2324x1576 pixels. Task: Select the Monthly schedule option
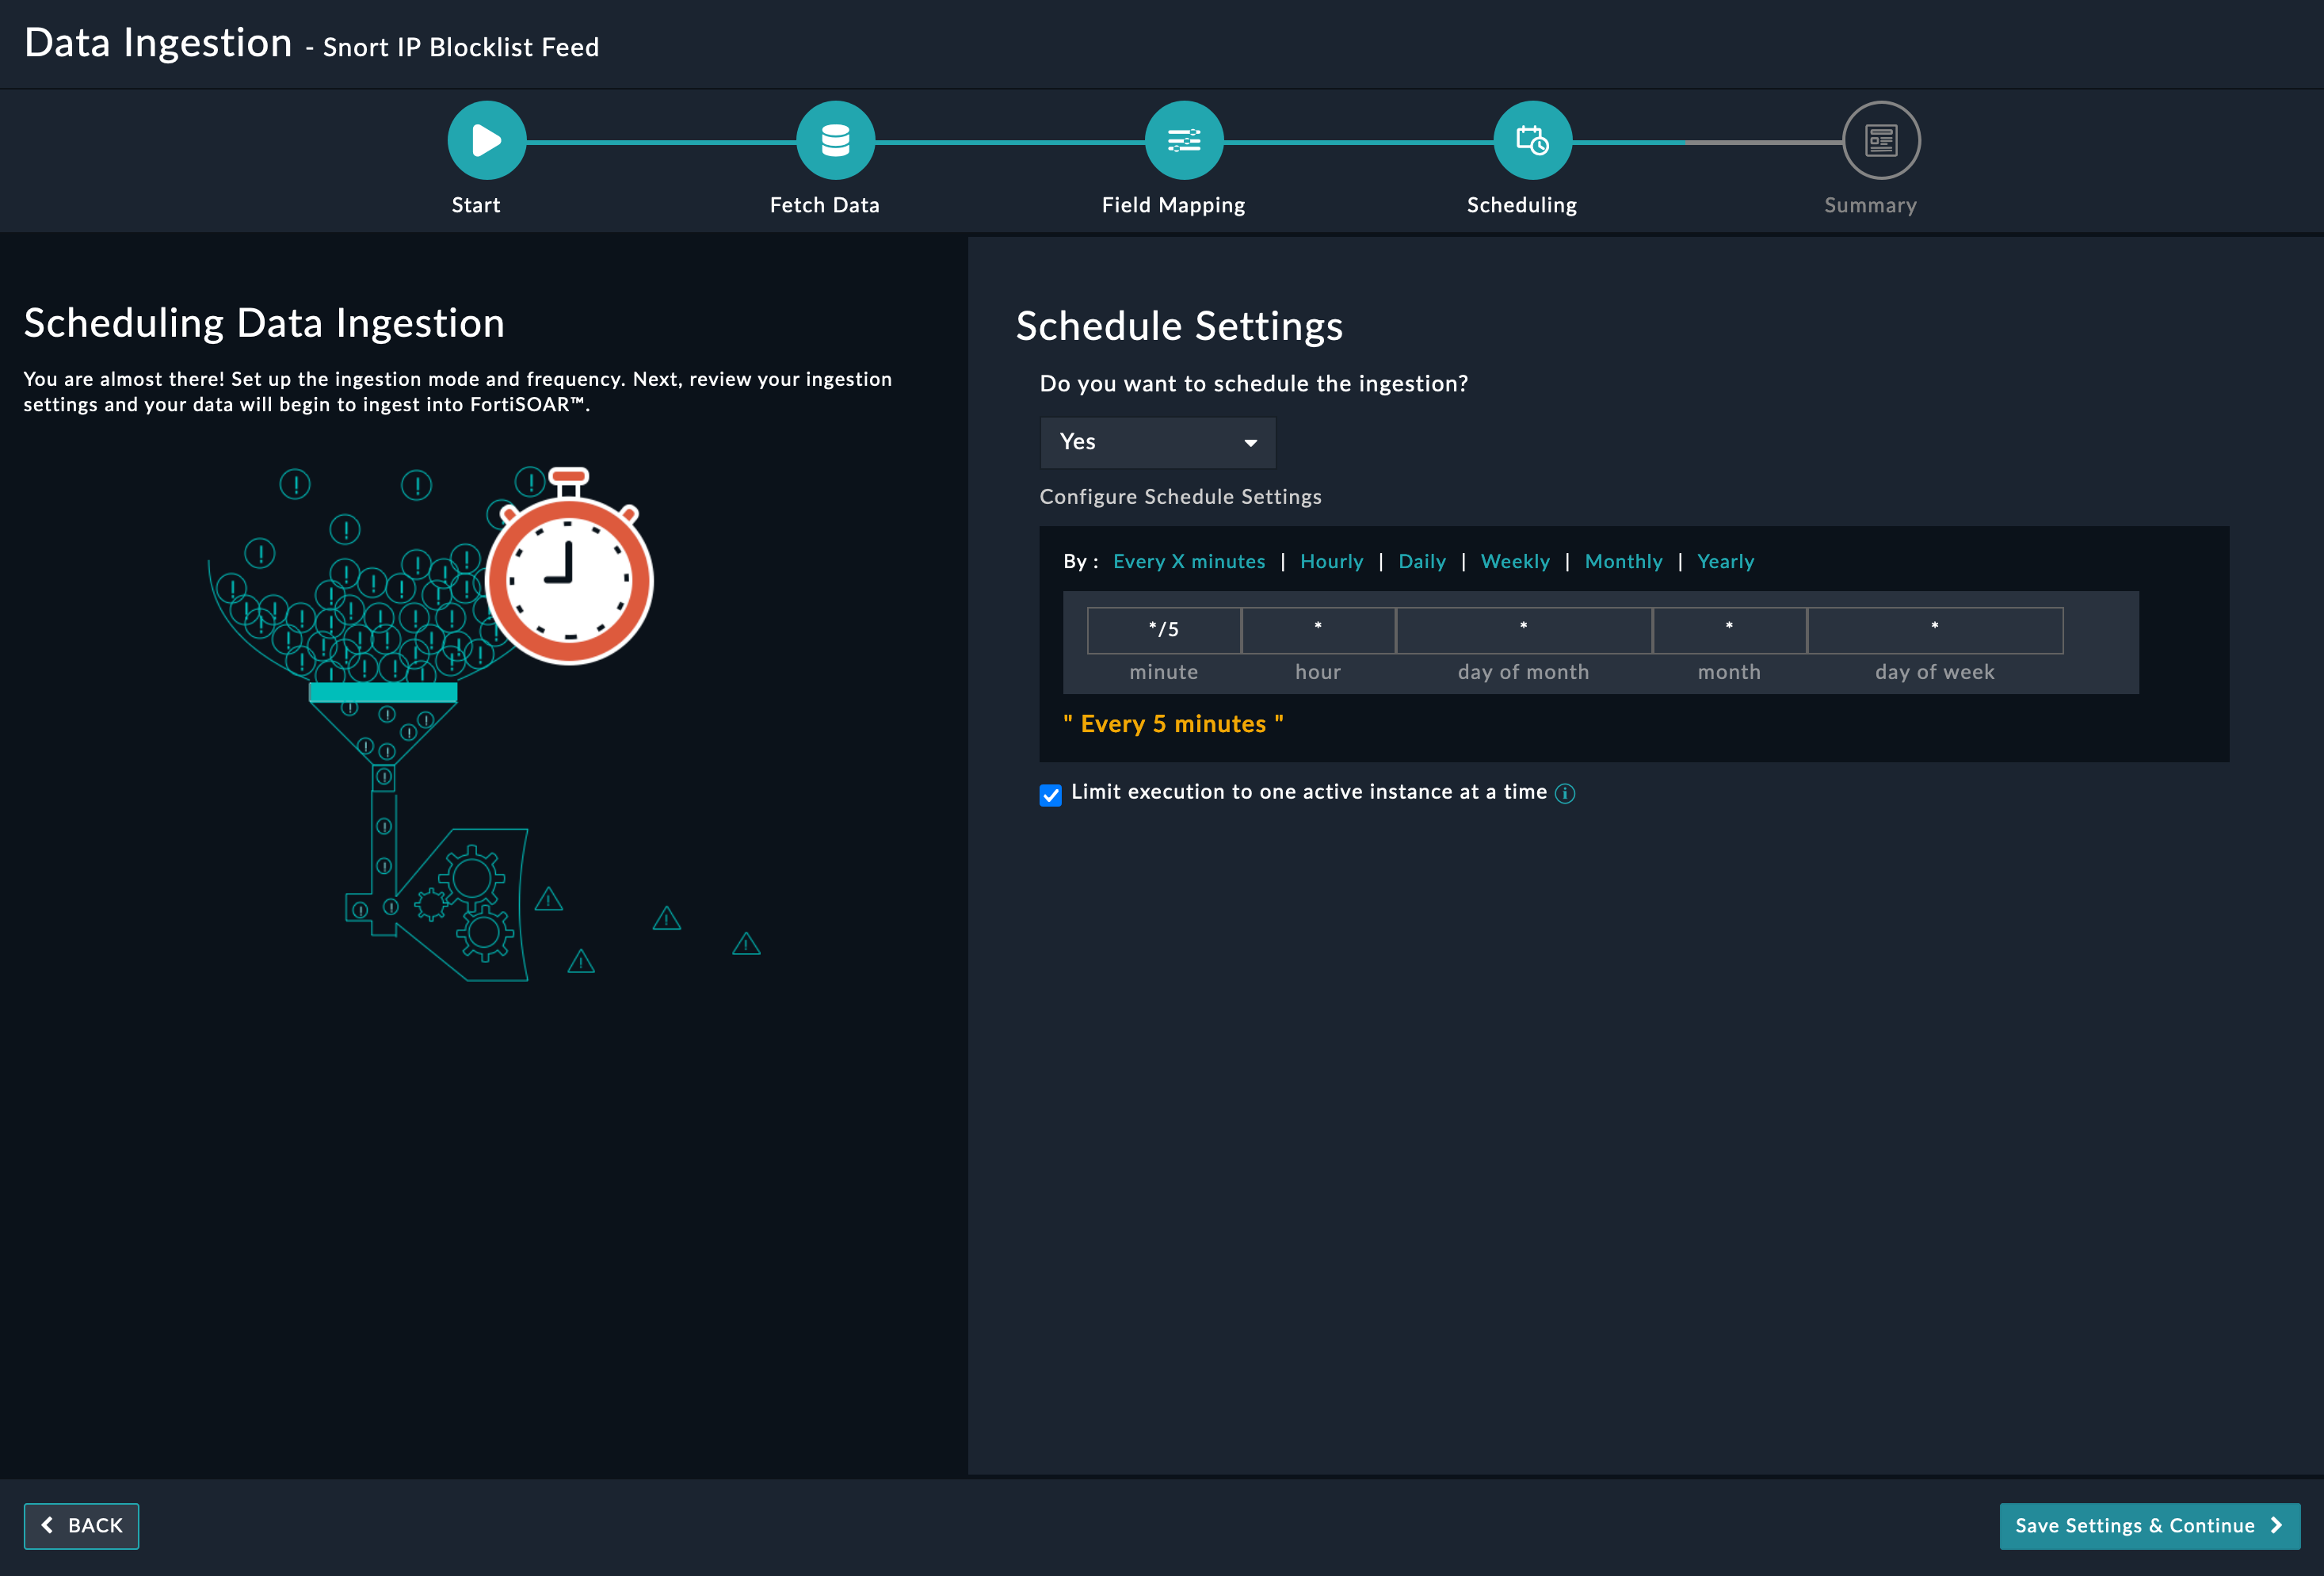[x=1622, y=561]
